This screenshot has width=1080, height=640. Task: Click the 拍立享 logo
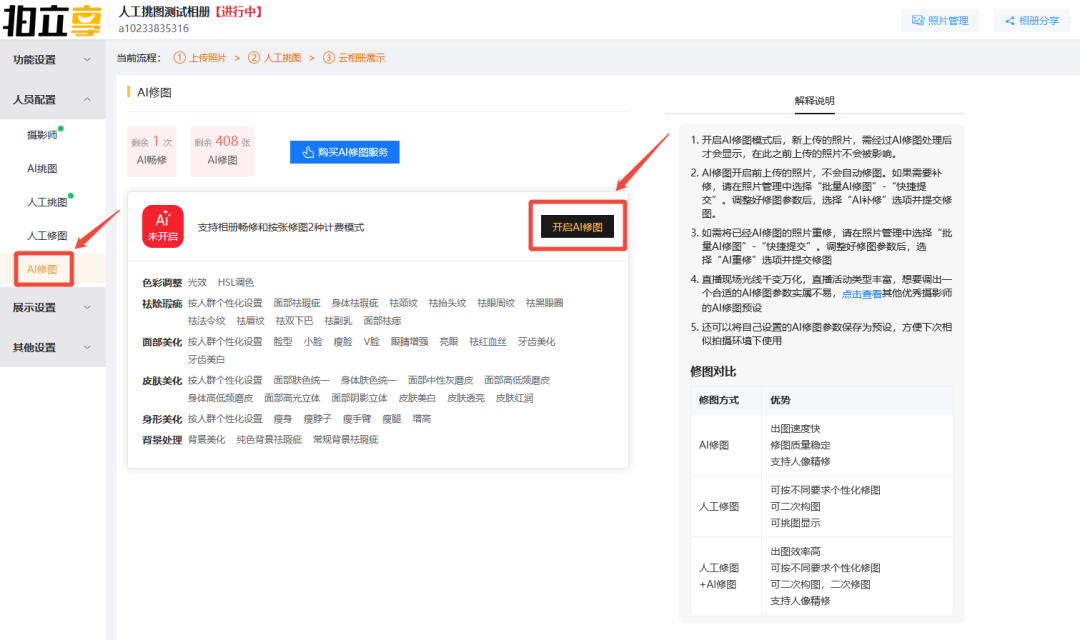pyautogui.click(x=53, y=20)
